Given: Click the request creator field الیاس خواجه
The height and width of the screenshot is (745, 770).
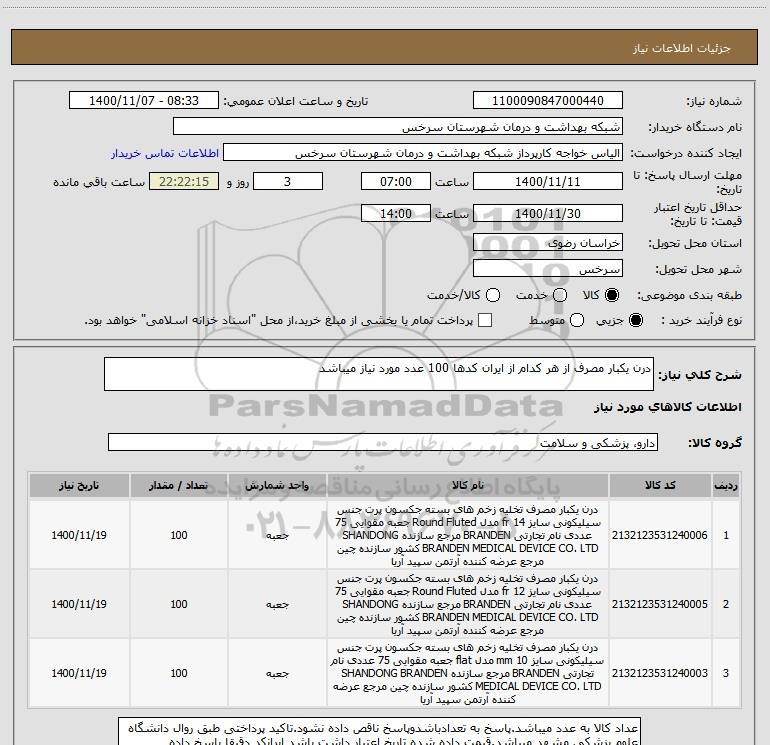Looking at the screenshot, I should point(423,153).
